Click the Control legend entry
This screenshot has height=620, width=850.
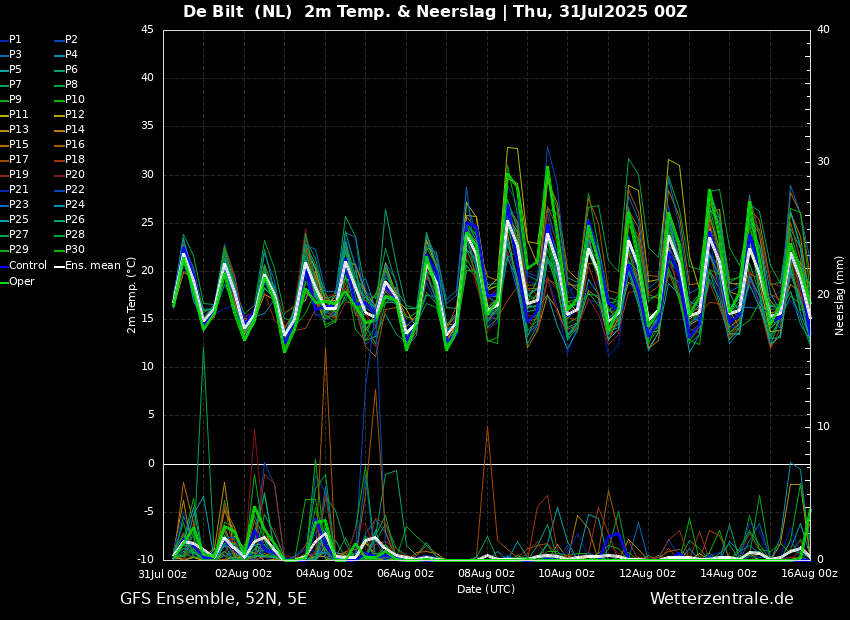click(28, 266)
